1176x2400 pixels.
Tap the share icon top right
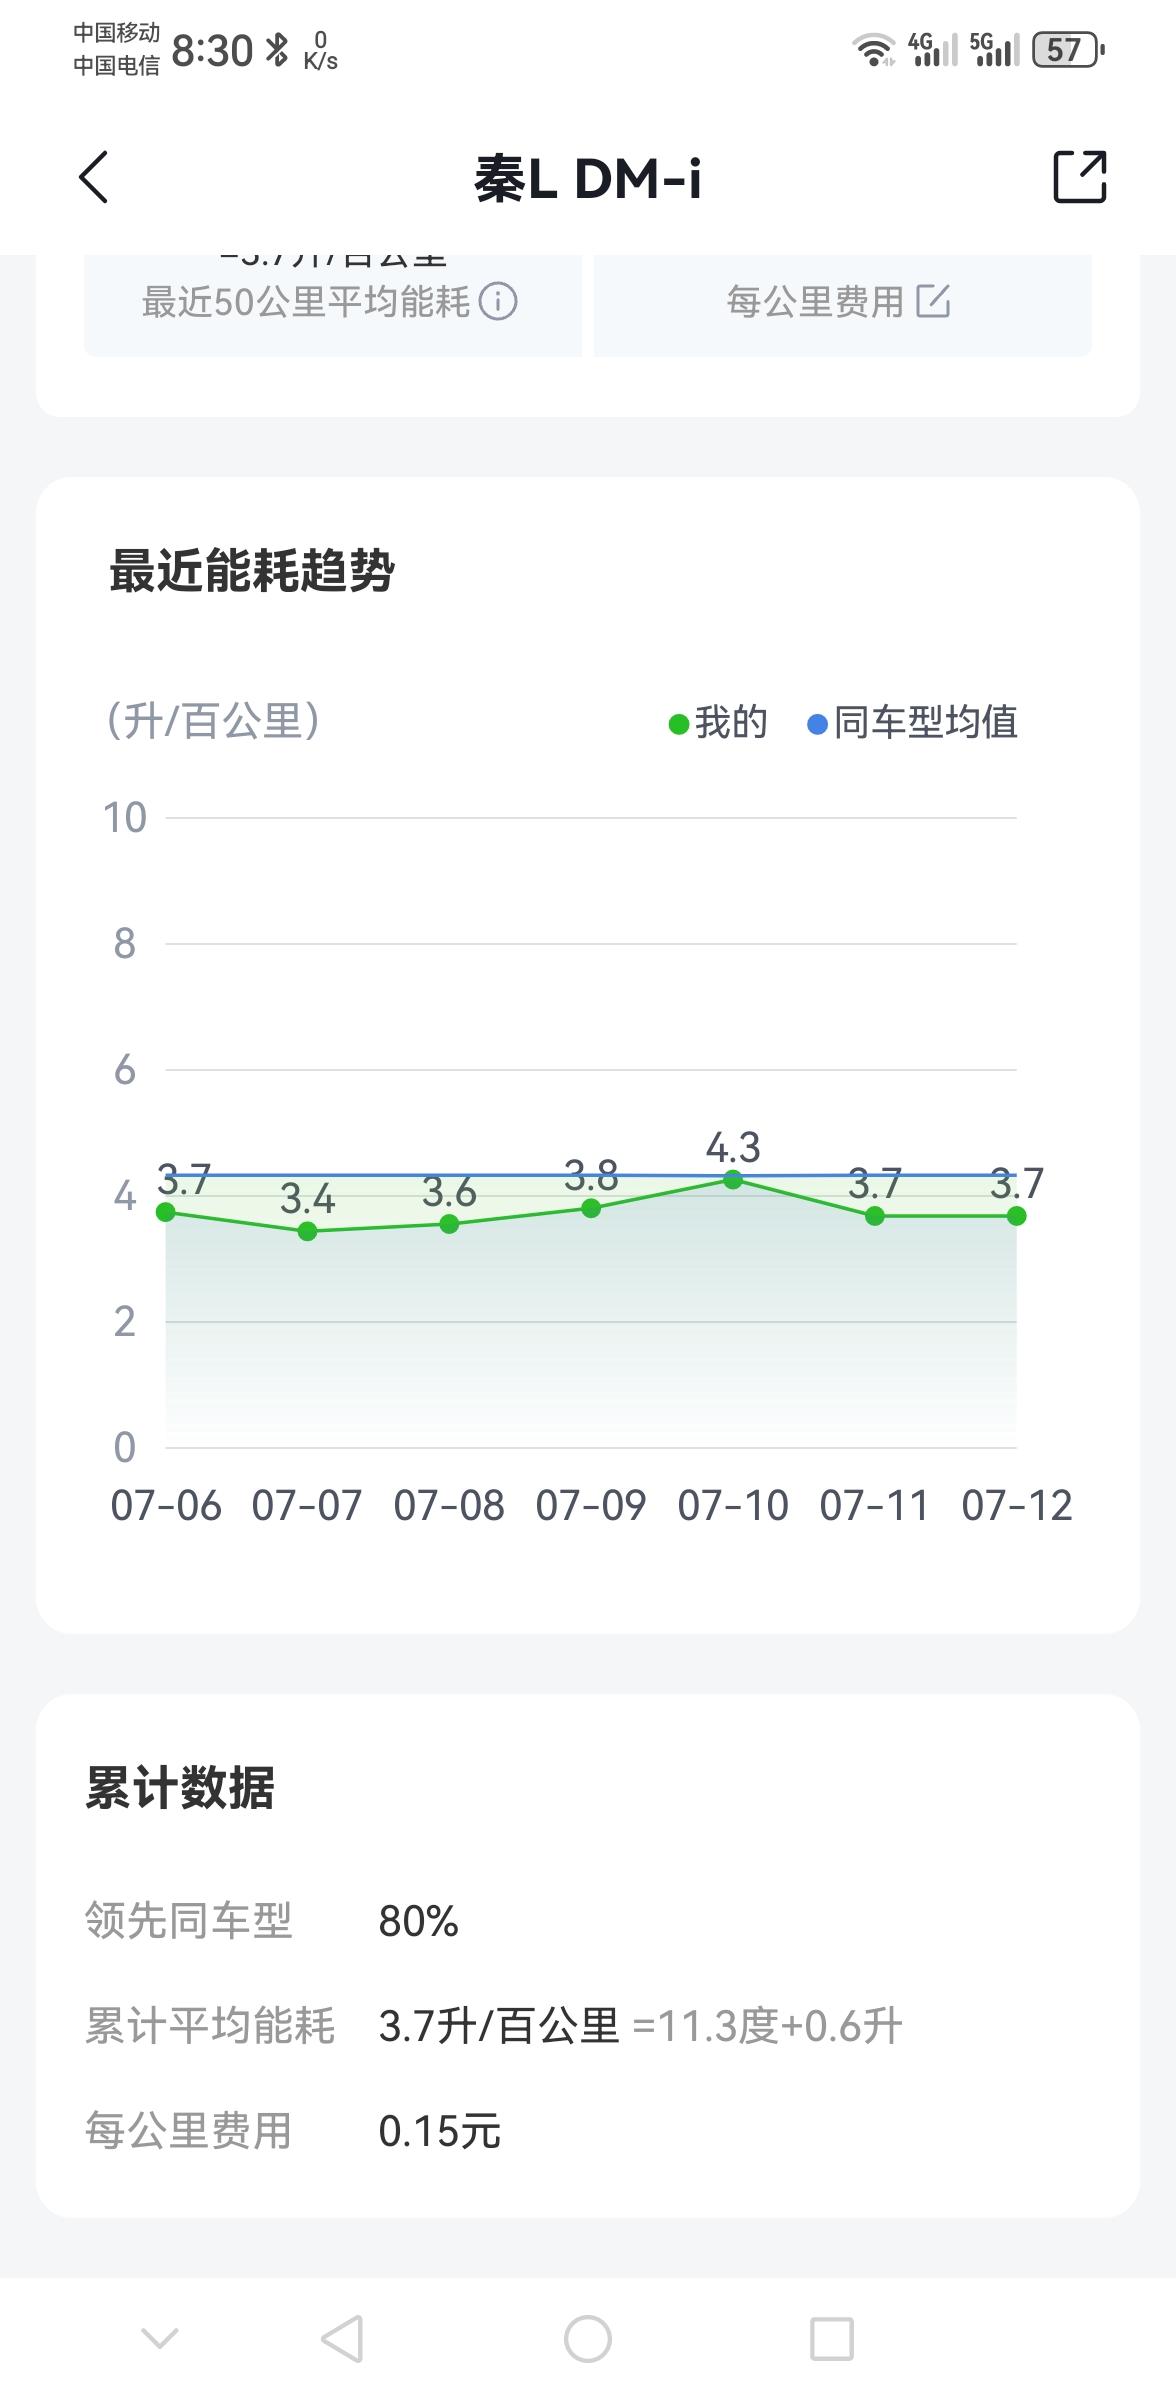[1080, 178]
